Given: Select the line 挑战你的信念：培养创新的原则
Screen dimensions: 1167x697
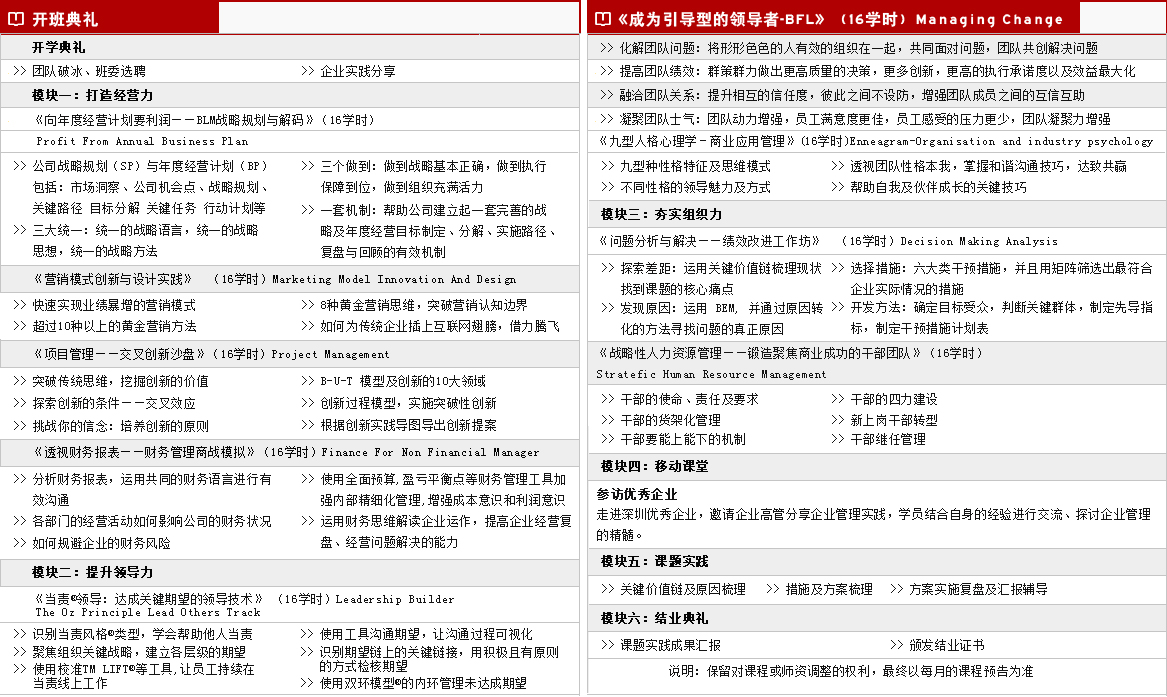Looking at the screenshot, I should pos(120,426).
